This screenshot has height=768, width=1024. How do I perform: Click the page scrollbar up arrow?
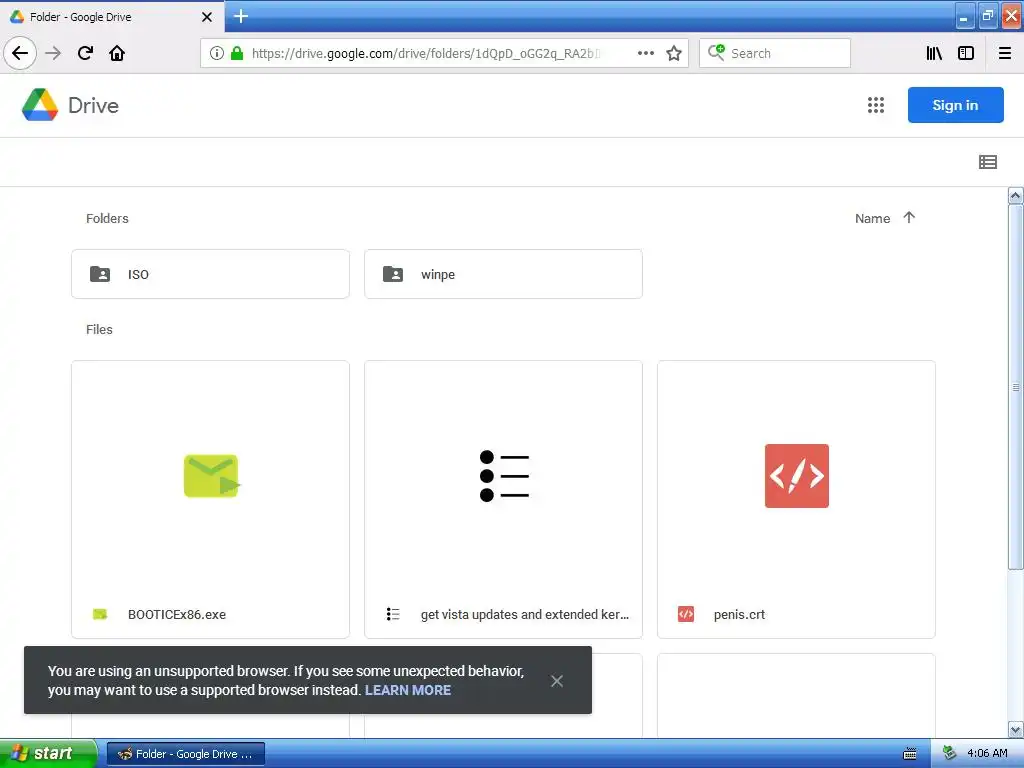1016,195
